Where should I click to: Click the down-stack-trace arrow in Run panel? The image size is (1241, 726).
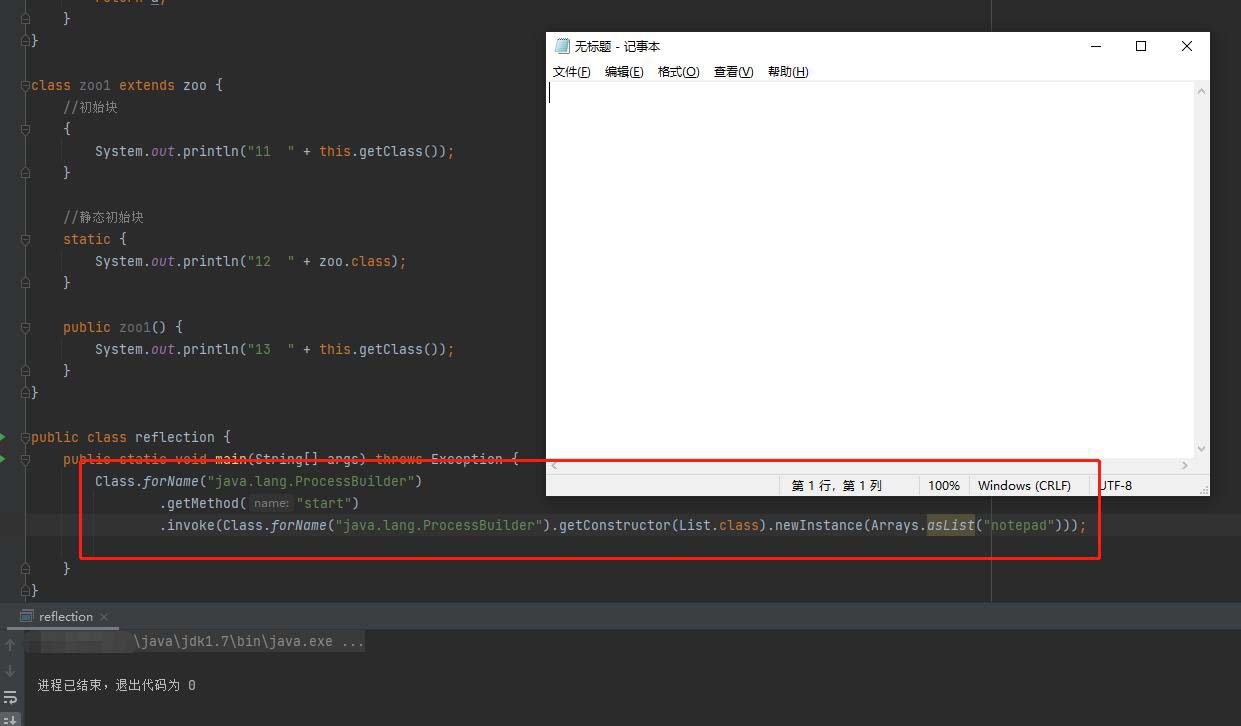coord(10,671)
